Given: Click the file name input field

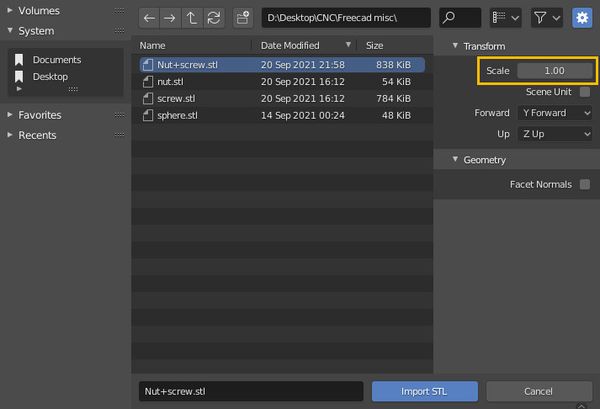Looking at the screenshot, I should point(251,391).
